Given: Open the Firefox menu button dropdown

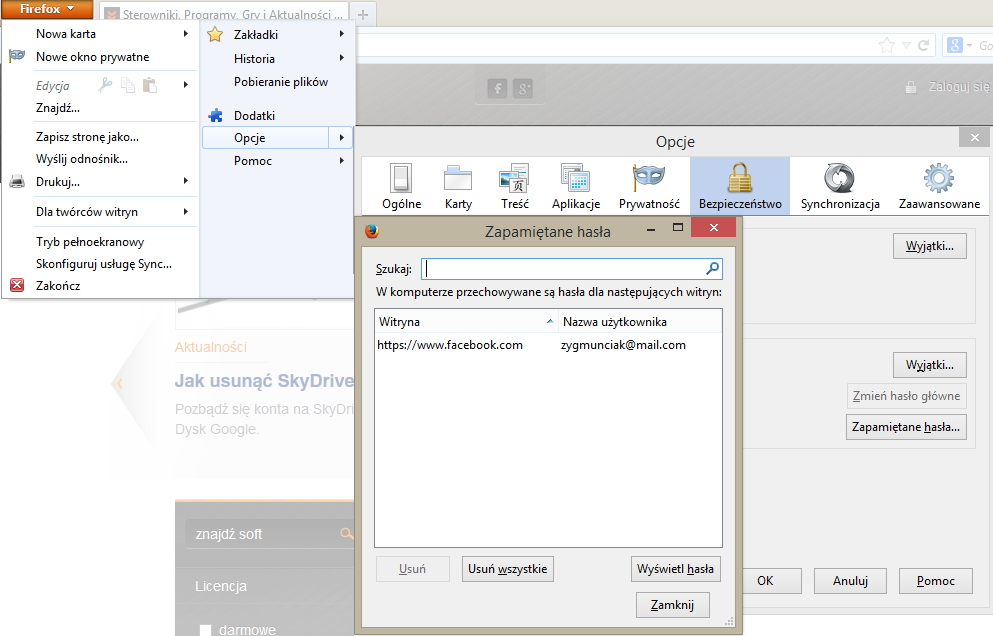Looking at the screenshot, I should (x=47, y=9).
